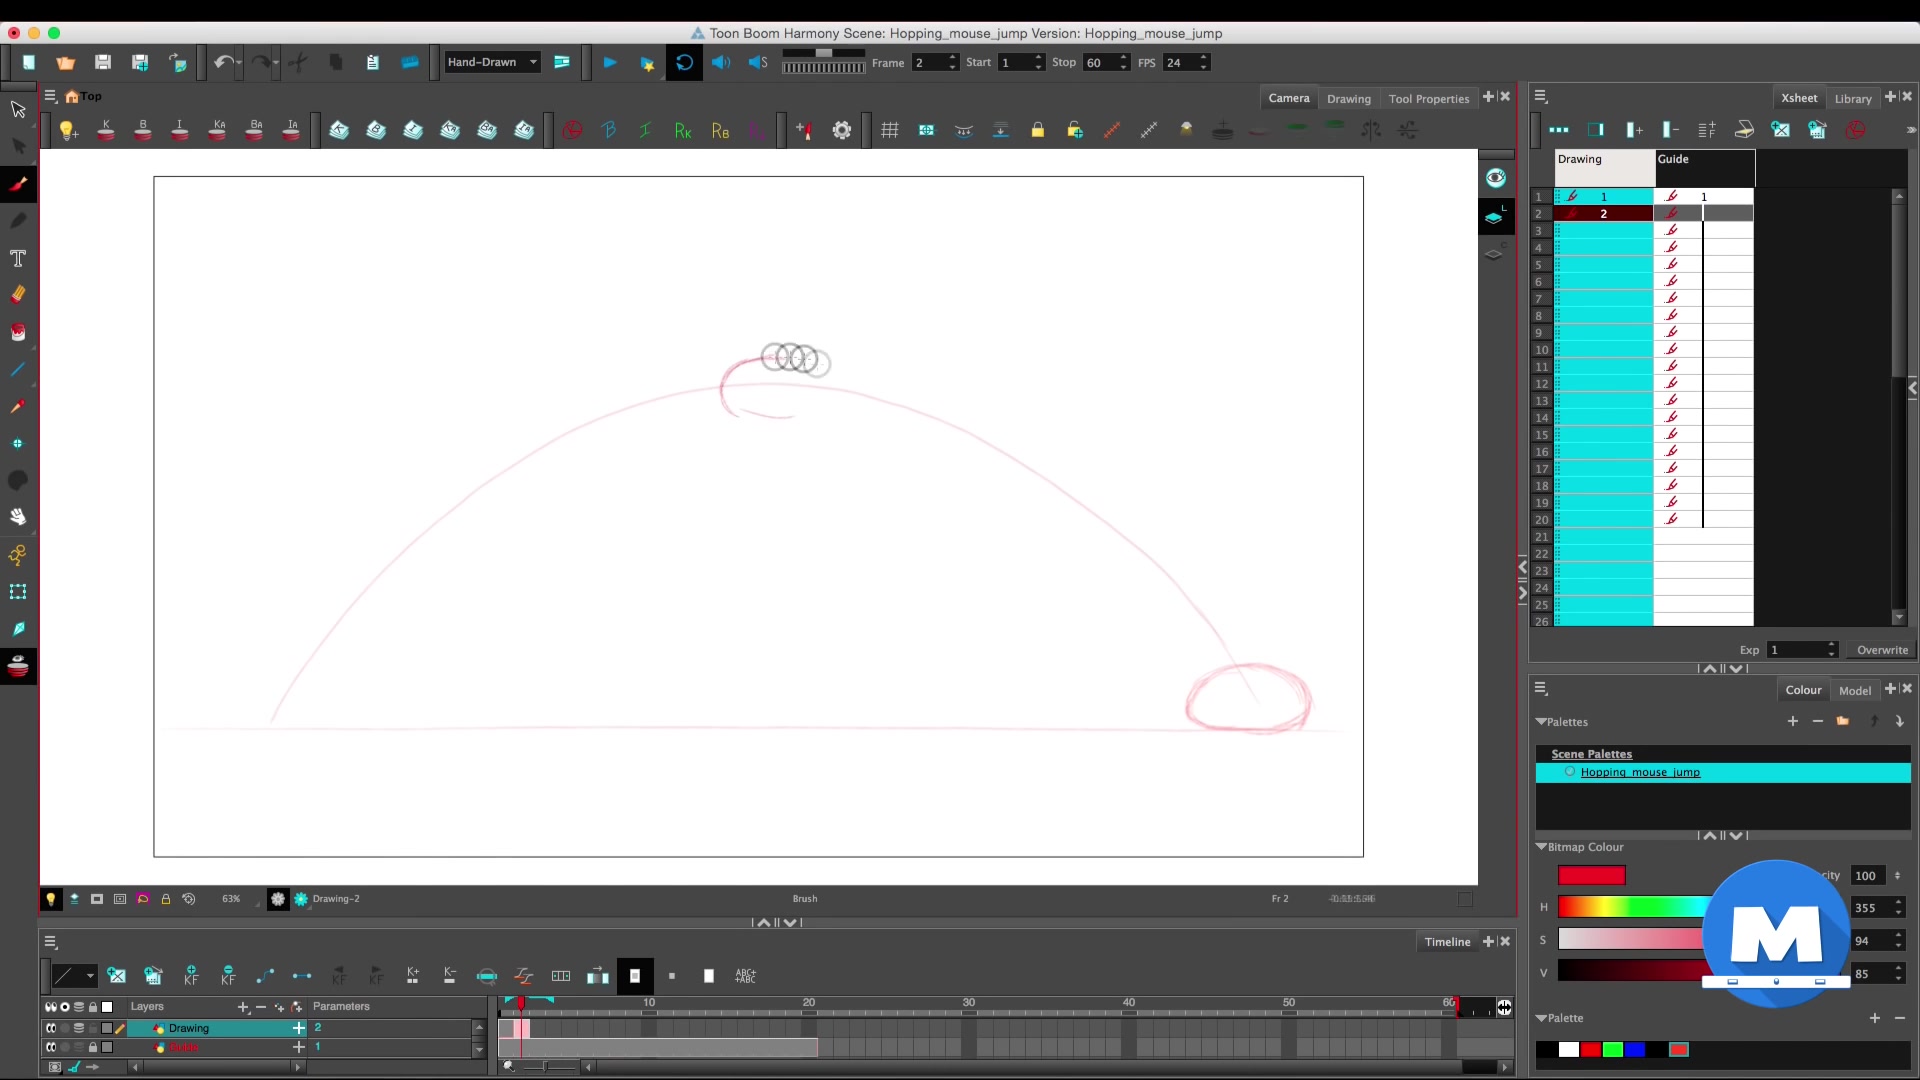Click the Drawing column header in Xsheet
1920x1080 pixels.
pos(1604,168)
